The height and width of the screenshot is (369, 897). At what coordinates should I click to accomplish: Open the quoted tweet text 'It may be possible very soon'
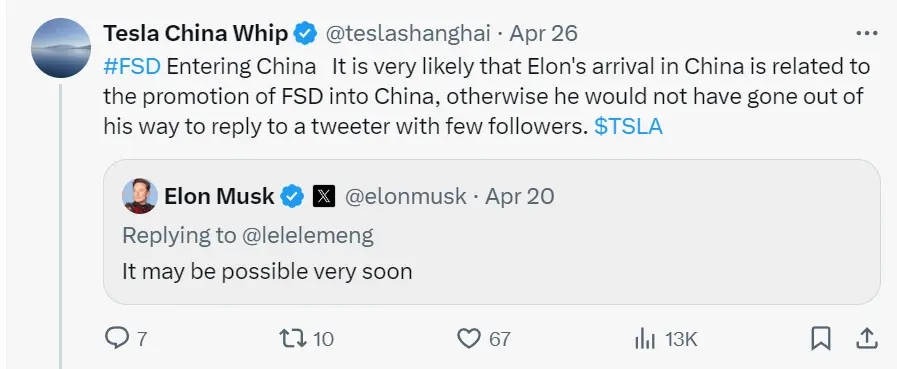pos(267,271)
